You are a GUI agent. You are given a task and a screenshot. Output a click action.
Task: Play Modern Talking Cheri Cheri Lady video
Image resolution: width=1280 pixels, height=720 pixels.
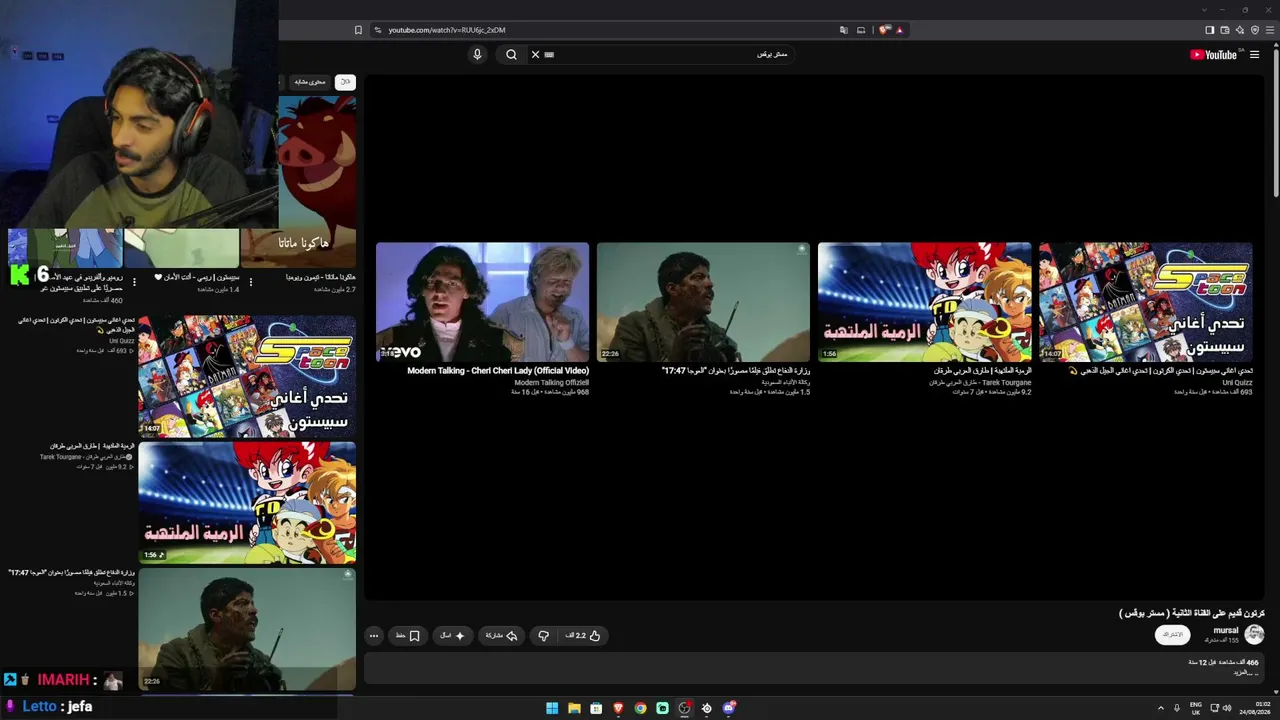click(x=482, y=302)
